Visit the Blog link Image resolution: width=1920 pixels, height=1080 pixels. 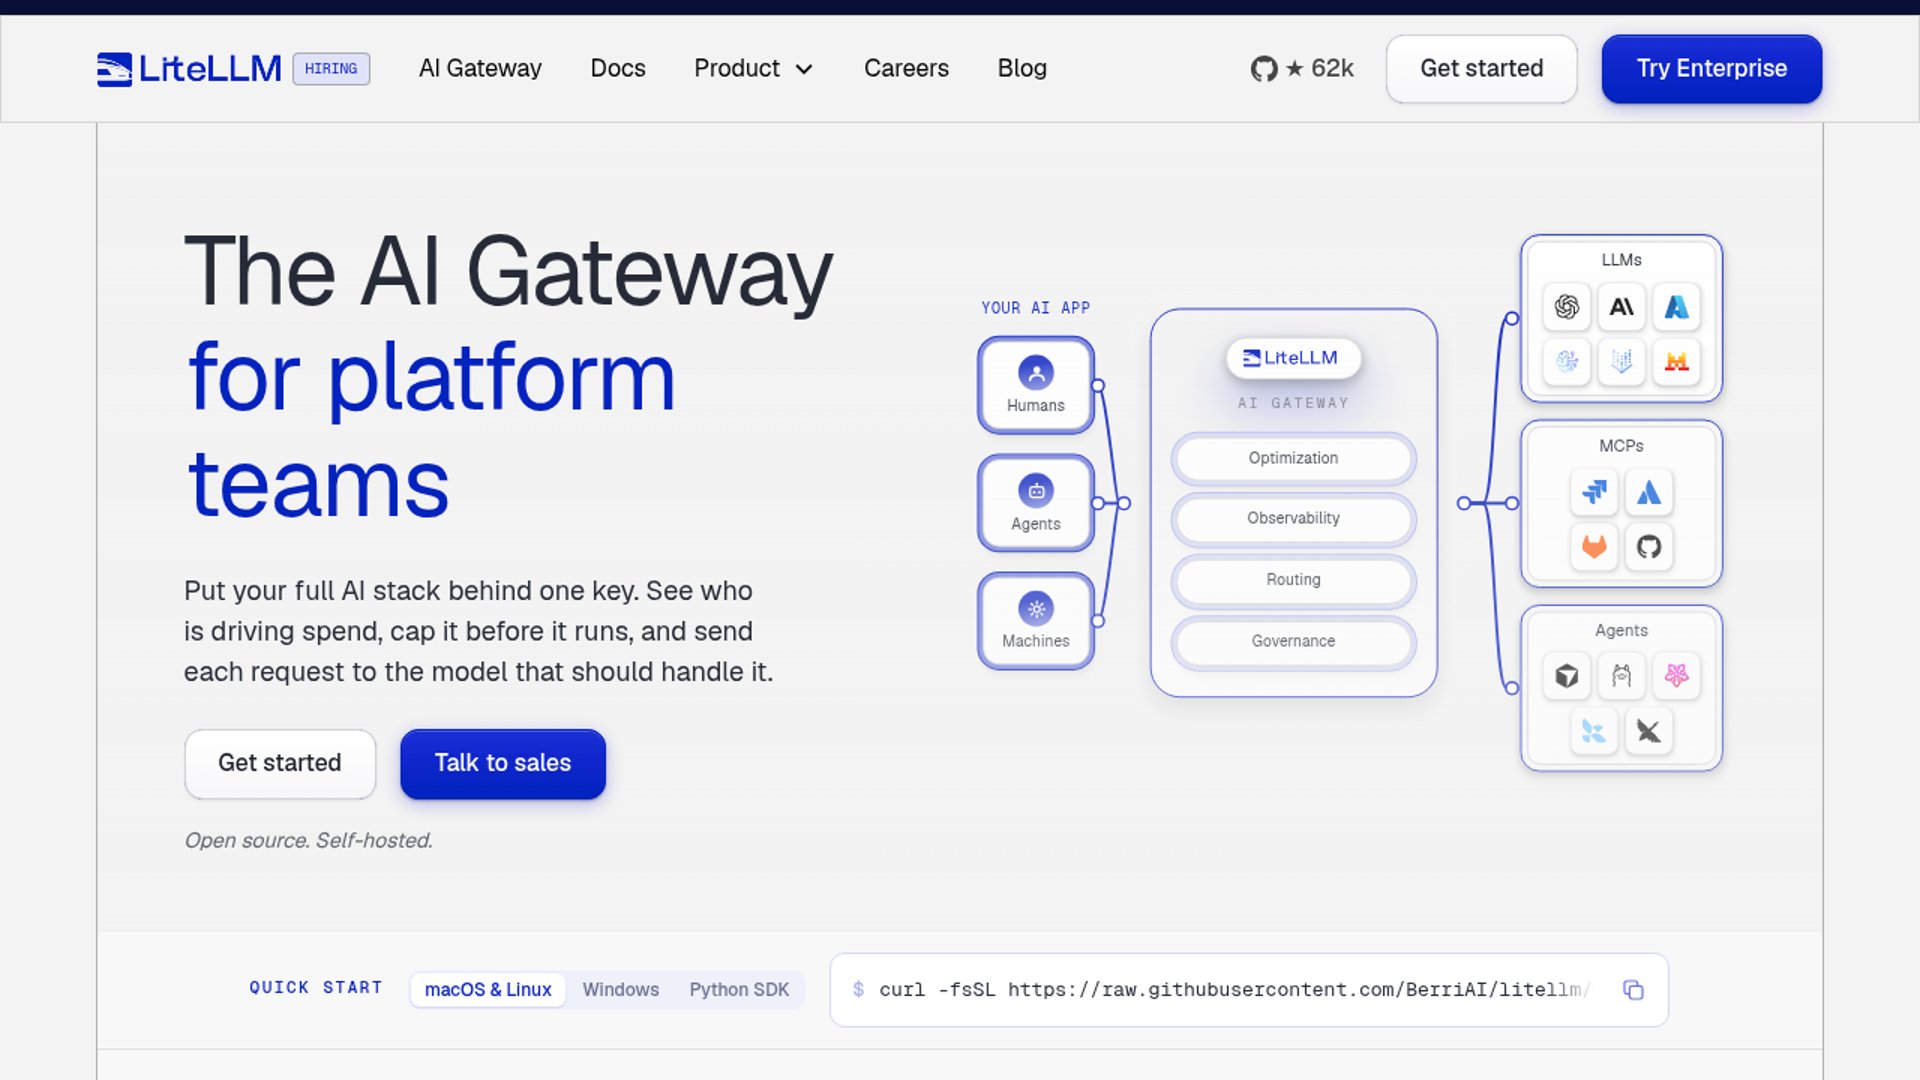coord(1022,69)
